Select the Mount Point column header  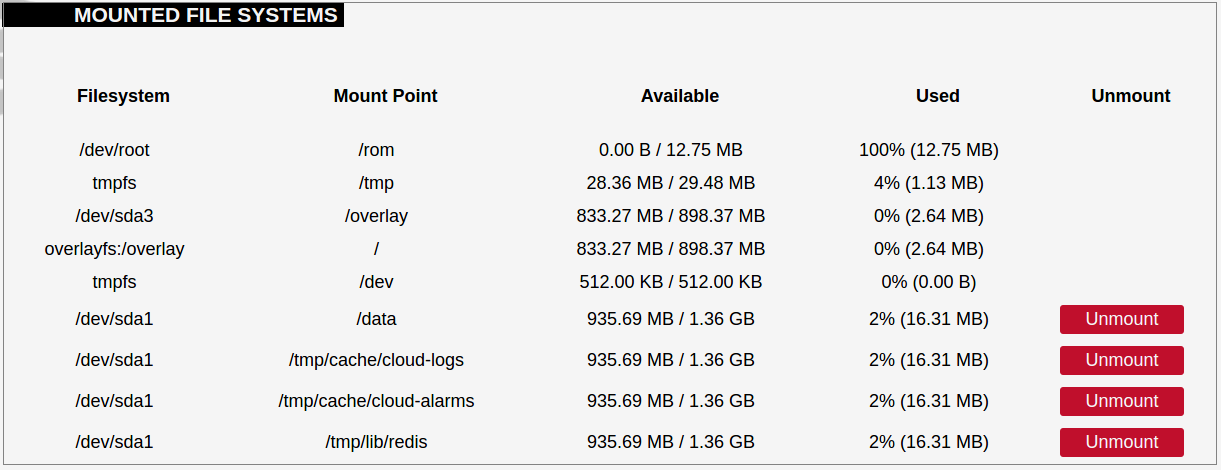(386, 96)
